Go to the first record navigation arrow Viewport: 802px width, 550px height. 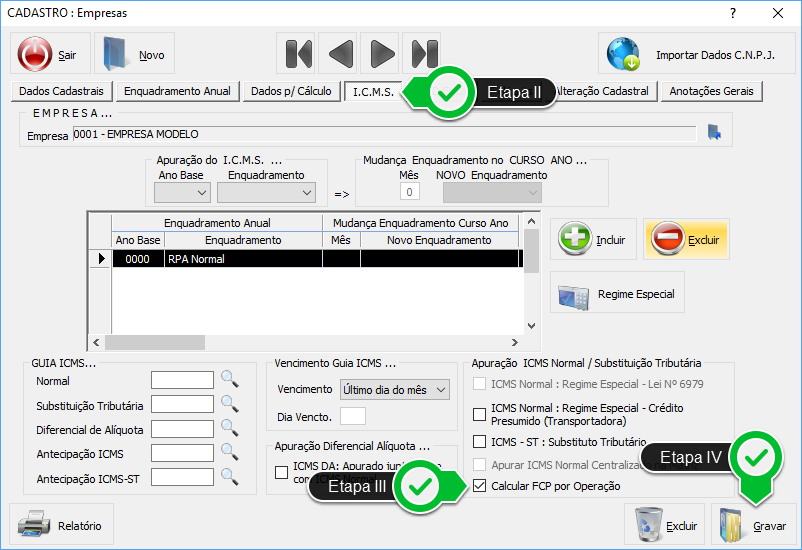(299, 53)
